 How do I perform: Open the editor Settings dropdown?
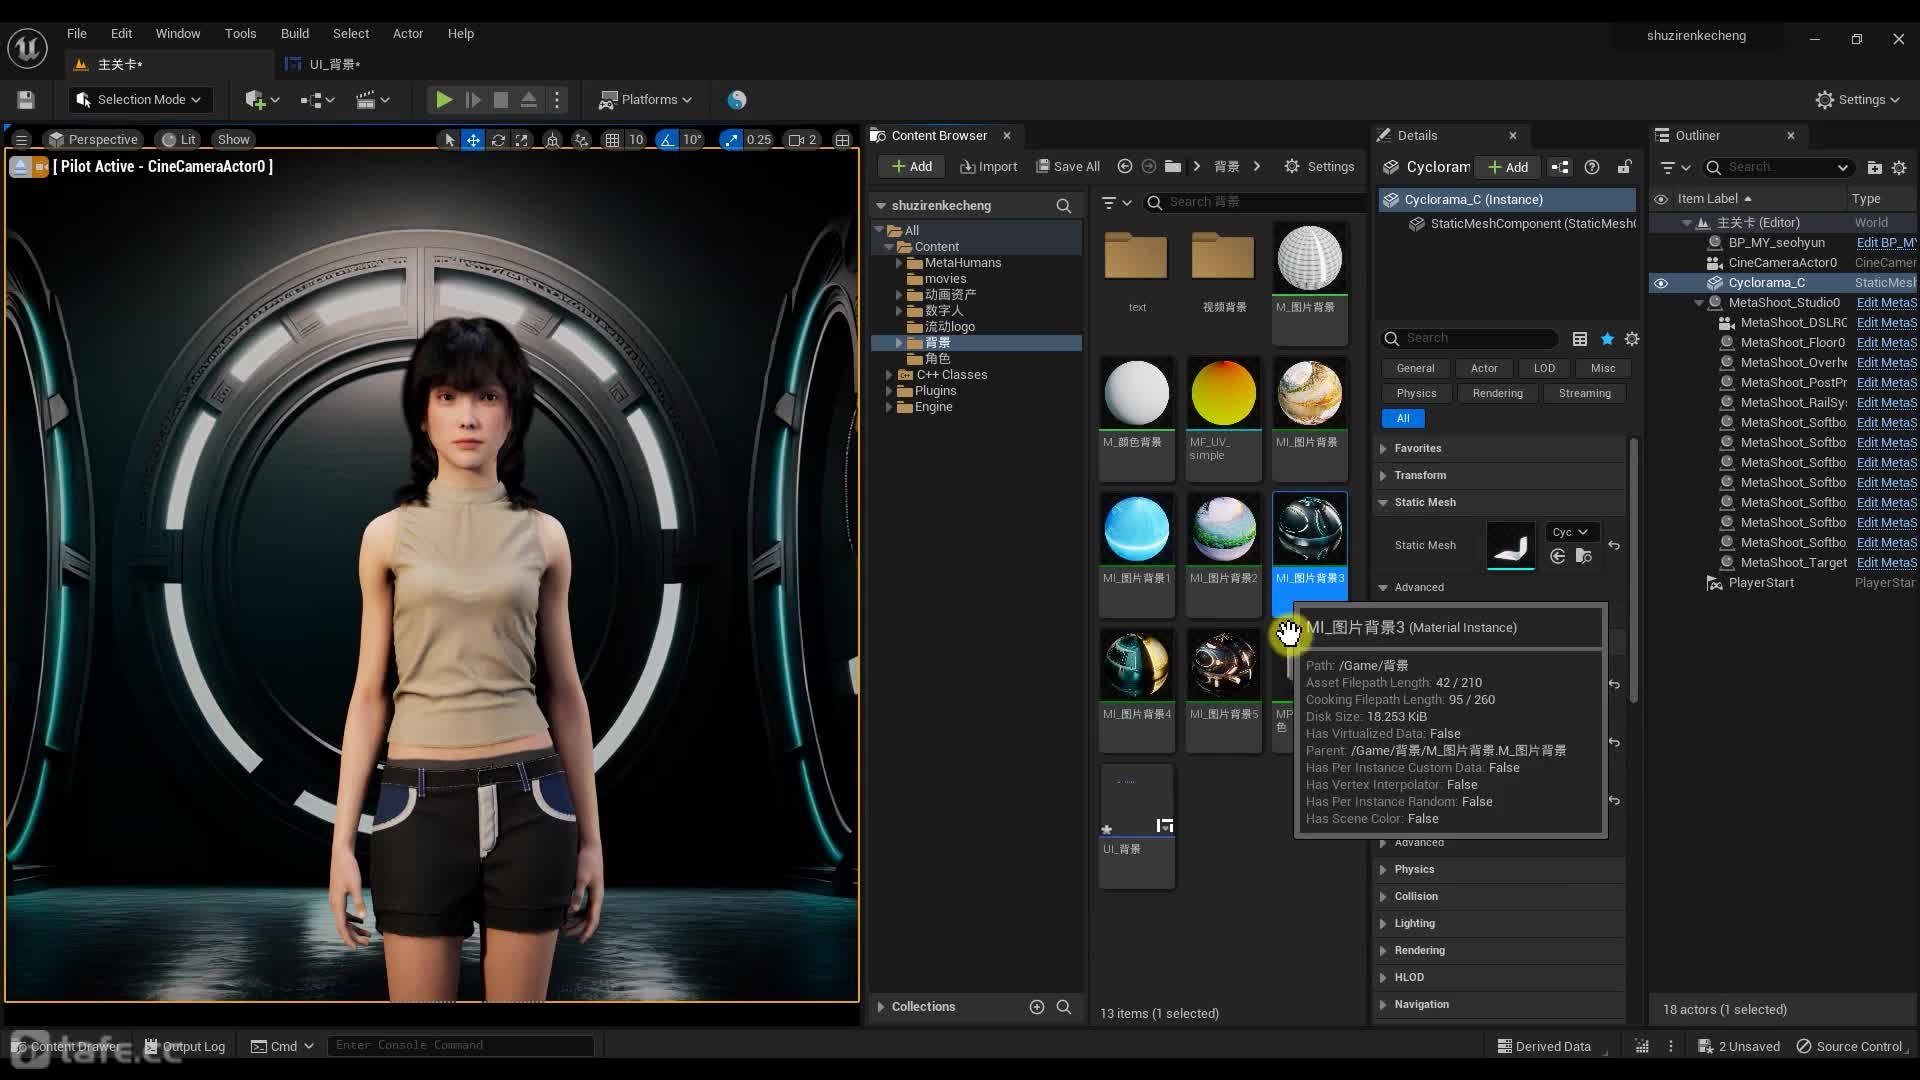coord(1857,99)
